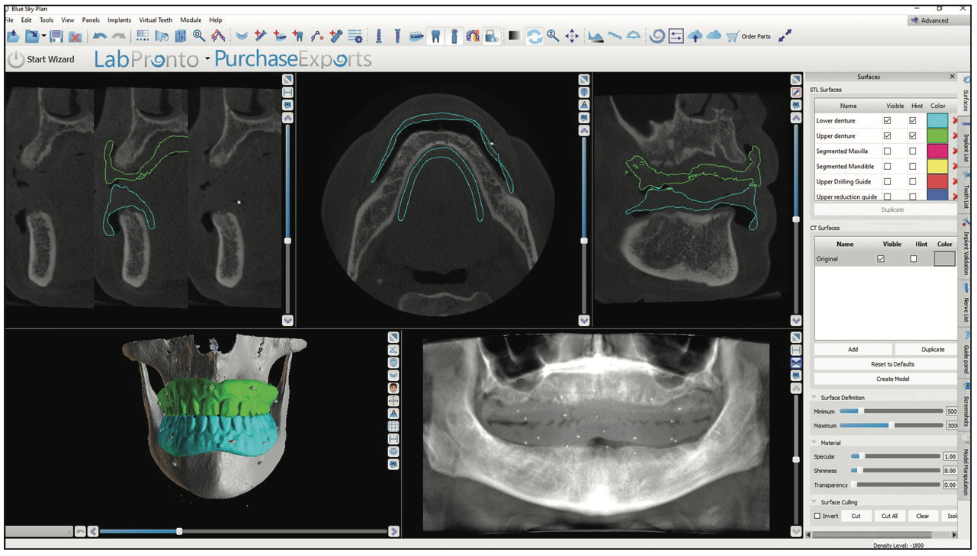Open the Module menu
977x556 pixels.
[x=191, y=20]
